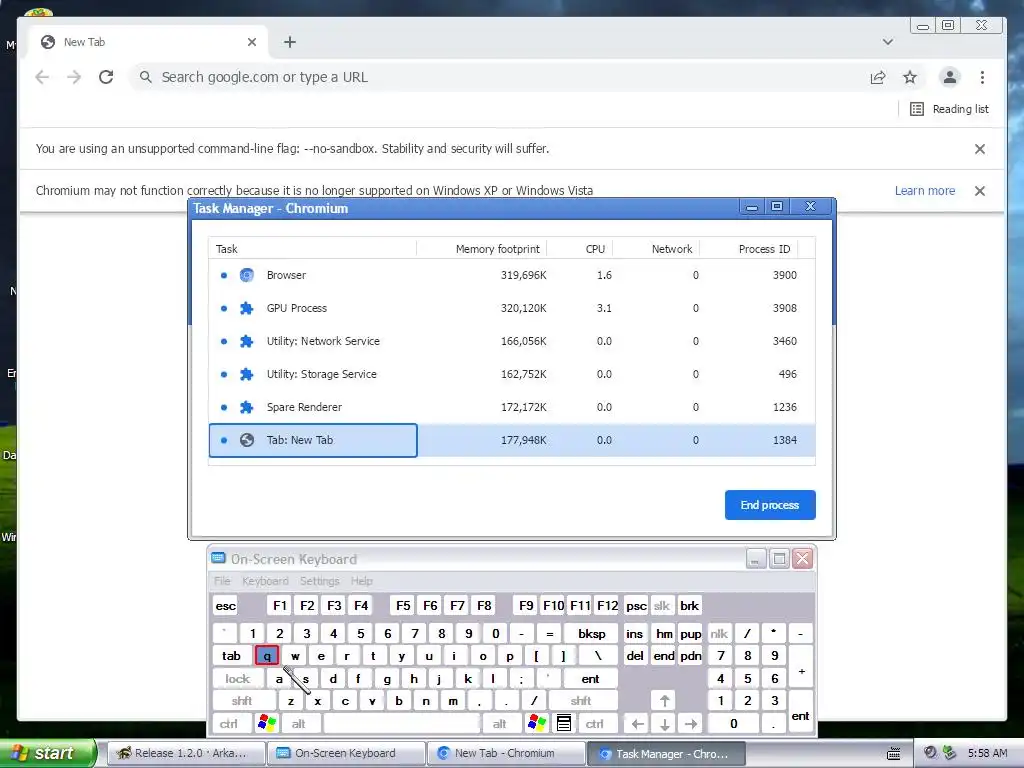This screenshot has width=1024, height=768.
Task: Switch to On-Screen Keyboard taskbar item
Action: click(x=345, y=753)
